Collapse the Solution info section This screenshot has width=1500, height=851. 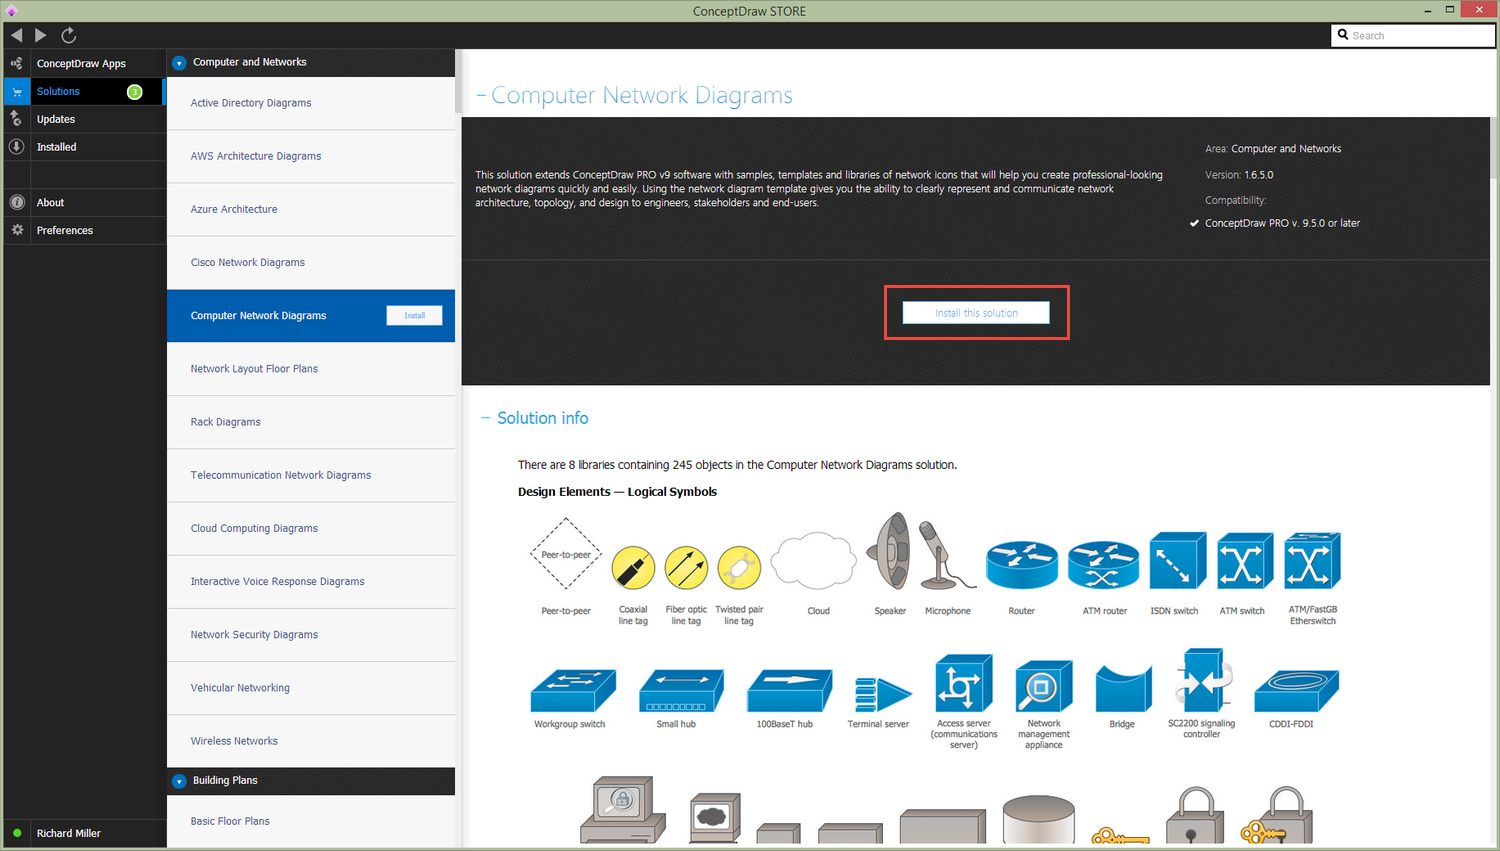coord(485,418)
